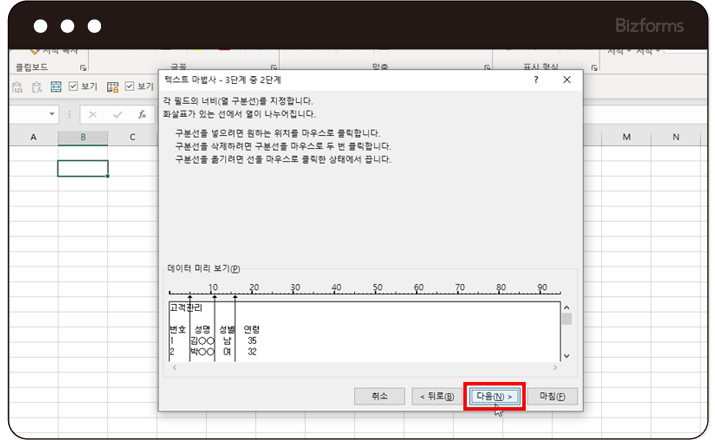
Task: Click the 데이터 미리 보기(P) label
Action: coord(204,269)
